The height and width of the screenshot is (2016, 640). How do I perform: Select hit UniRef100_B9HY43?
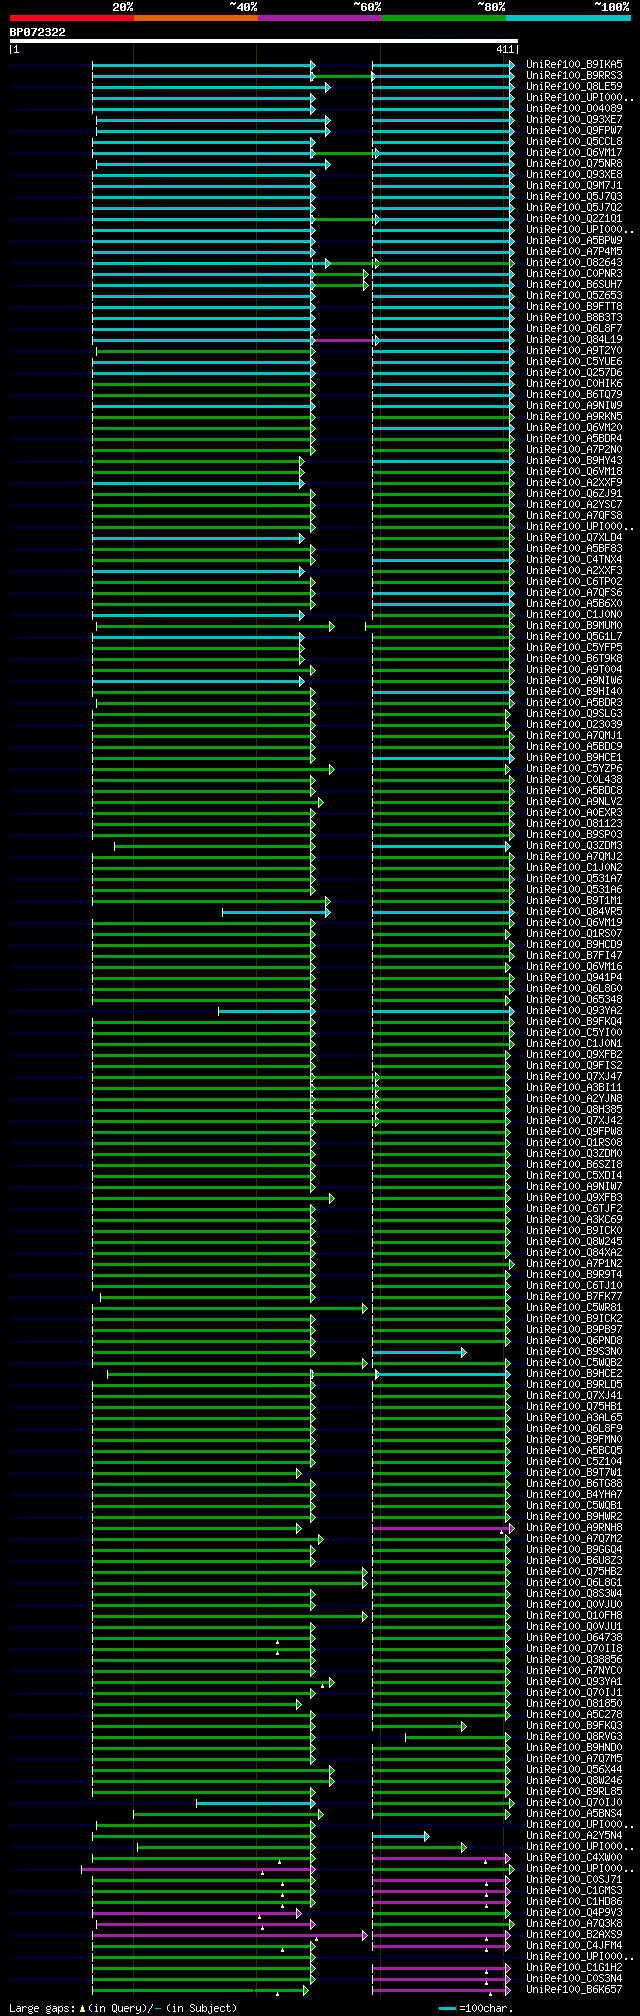(x=574, y=460)
